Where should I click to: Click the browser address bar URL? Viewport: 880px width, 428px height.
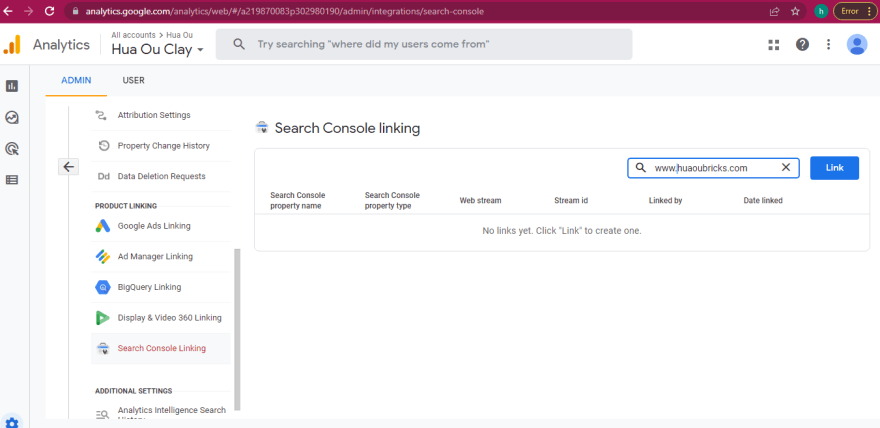pyautogui.click(x=285, y=11)
